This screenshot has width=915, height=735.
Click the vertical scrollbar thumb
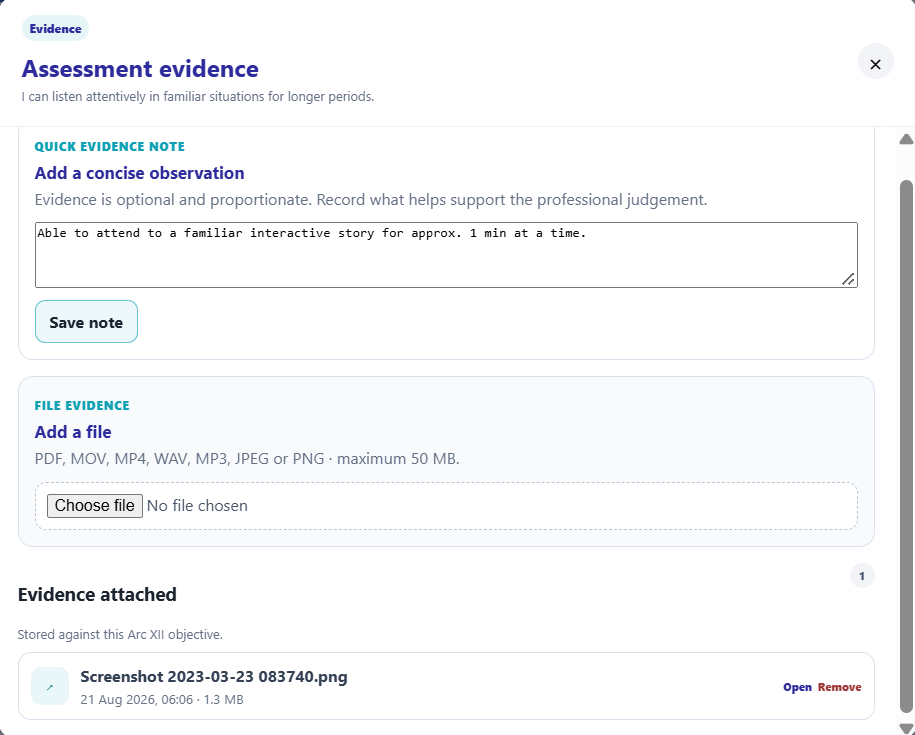pyautogui.click(x=906, y=446)
